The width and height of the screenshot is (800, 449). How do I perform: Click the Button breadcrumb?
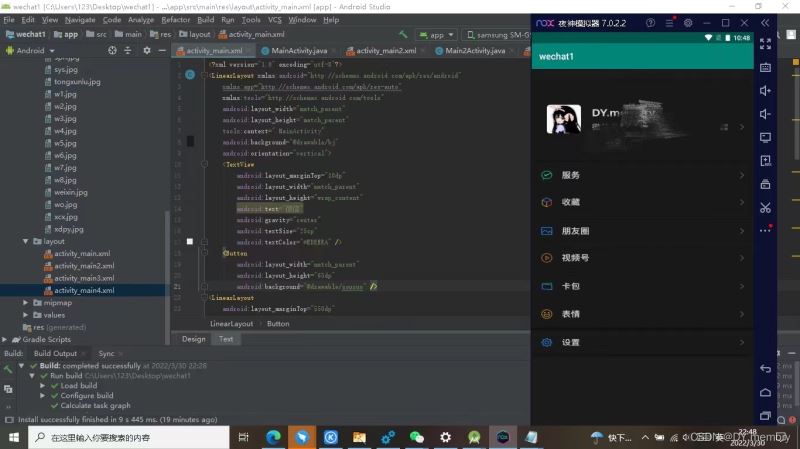coord(278,324)
